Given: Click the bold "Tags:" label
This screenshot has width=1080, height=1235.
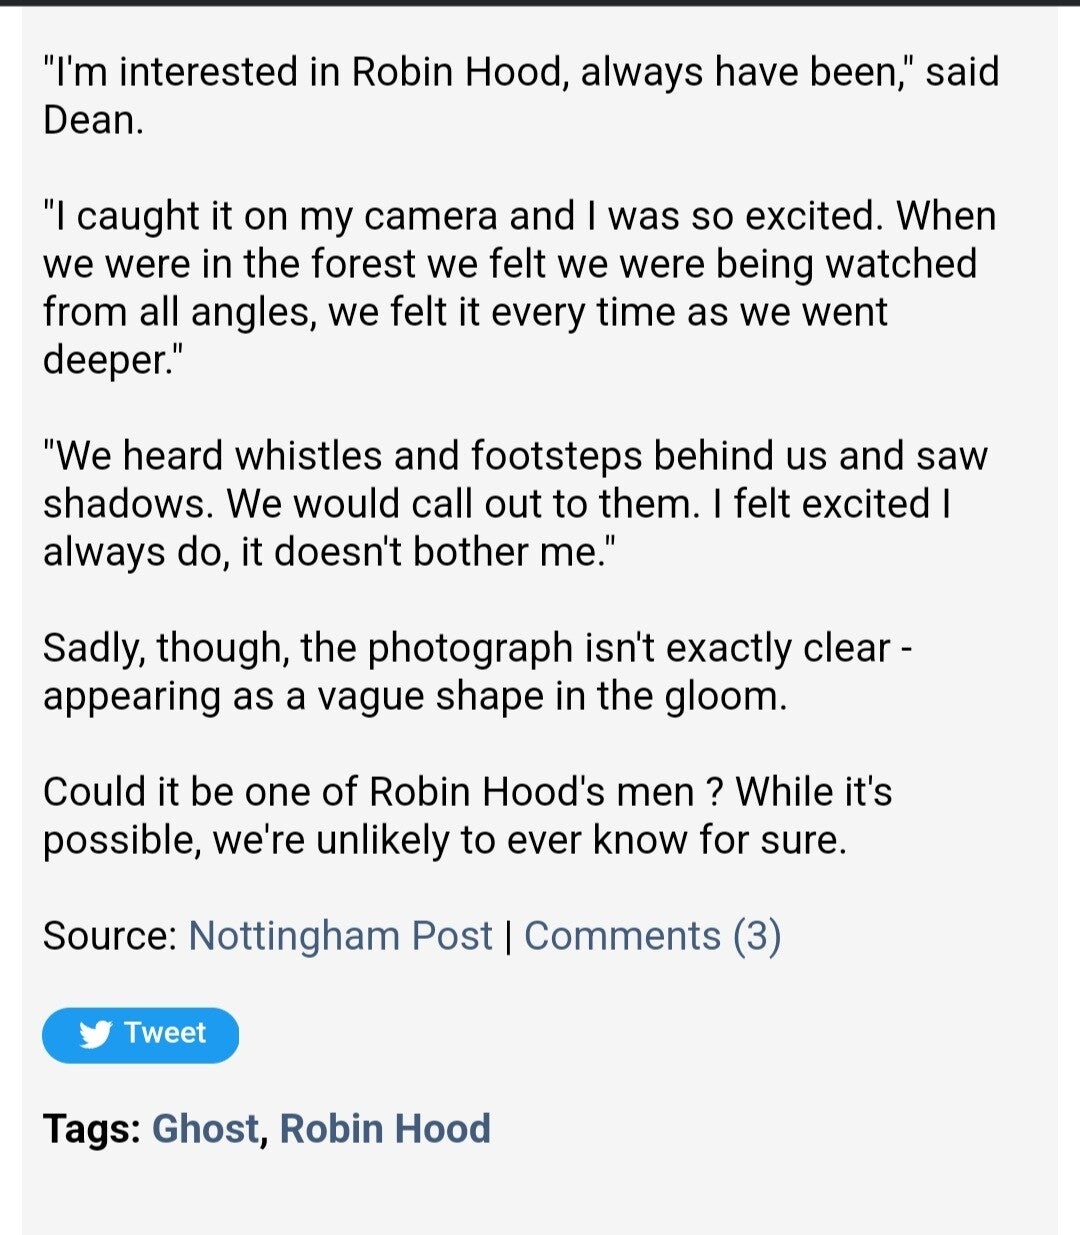Looking at the screenshot, I should [92, 1129].
